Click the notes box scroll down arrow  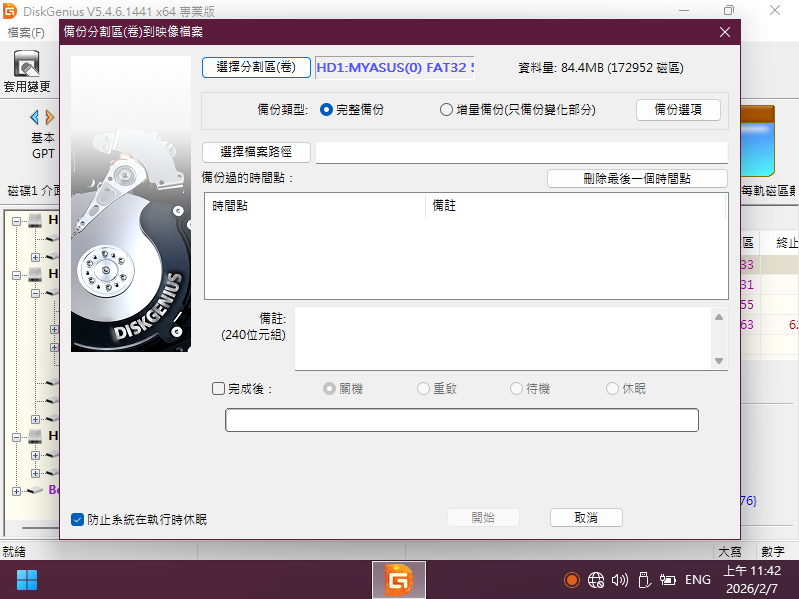point(719,361)
